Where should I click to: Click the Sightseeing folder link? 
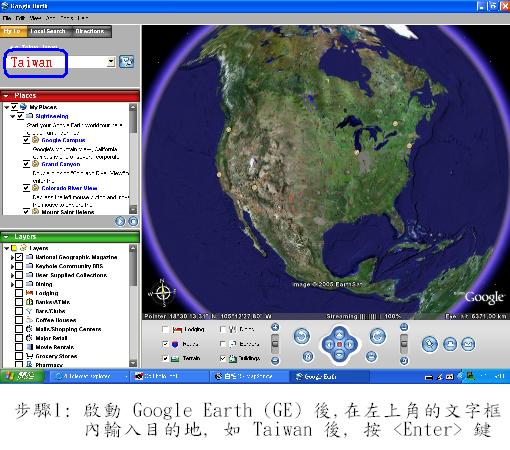52,116
